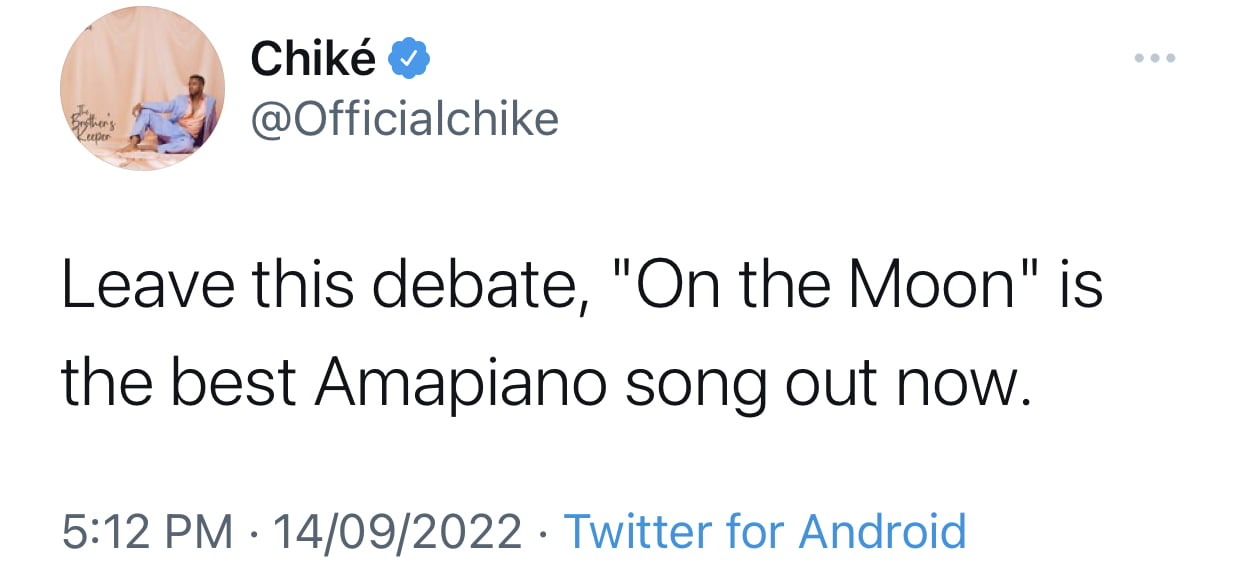Open the three-dot more options menu
The image size is (1242, 588).
[1156, 58]
